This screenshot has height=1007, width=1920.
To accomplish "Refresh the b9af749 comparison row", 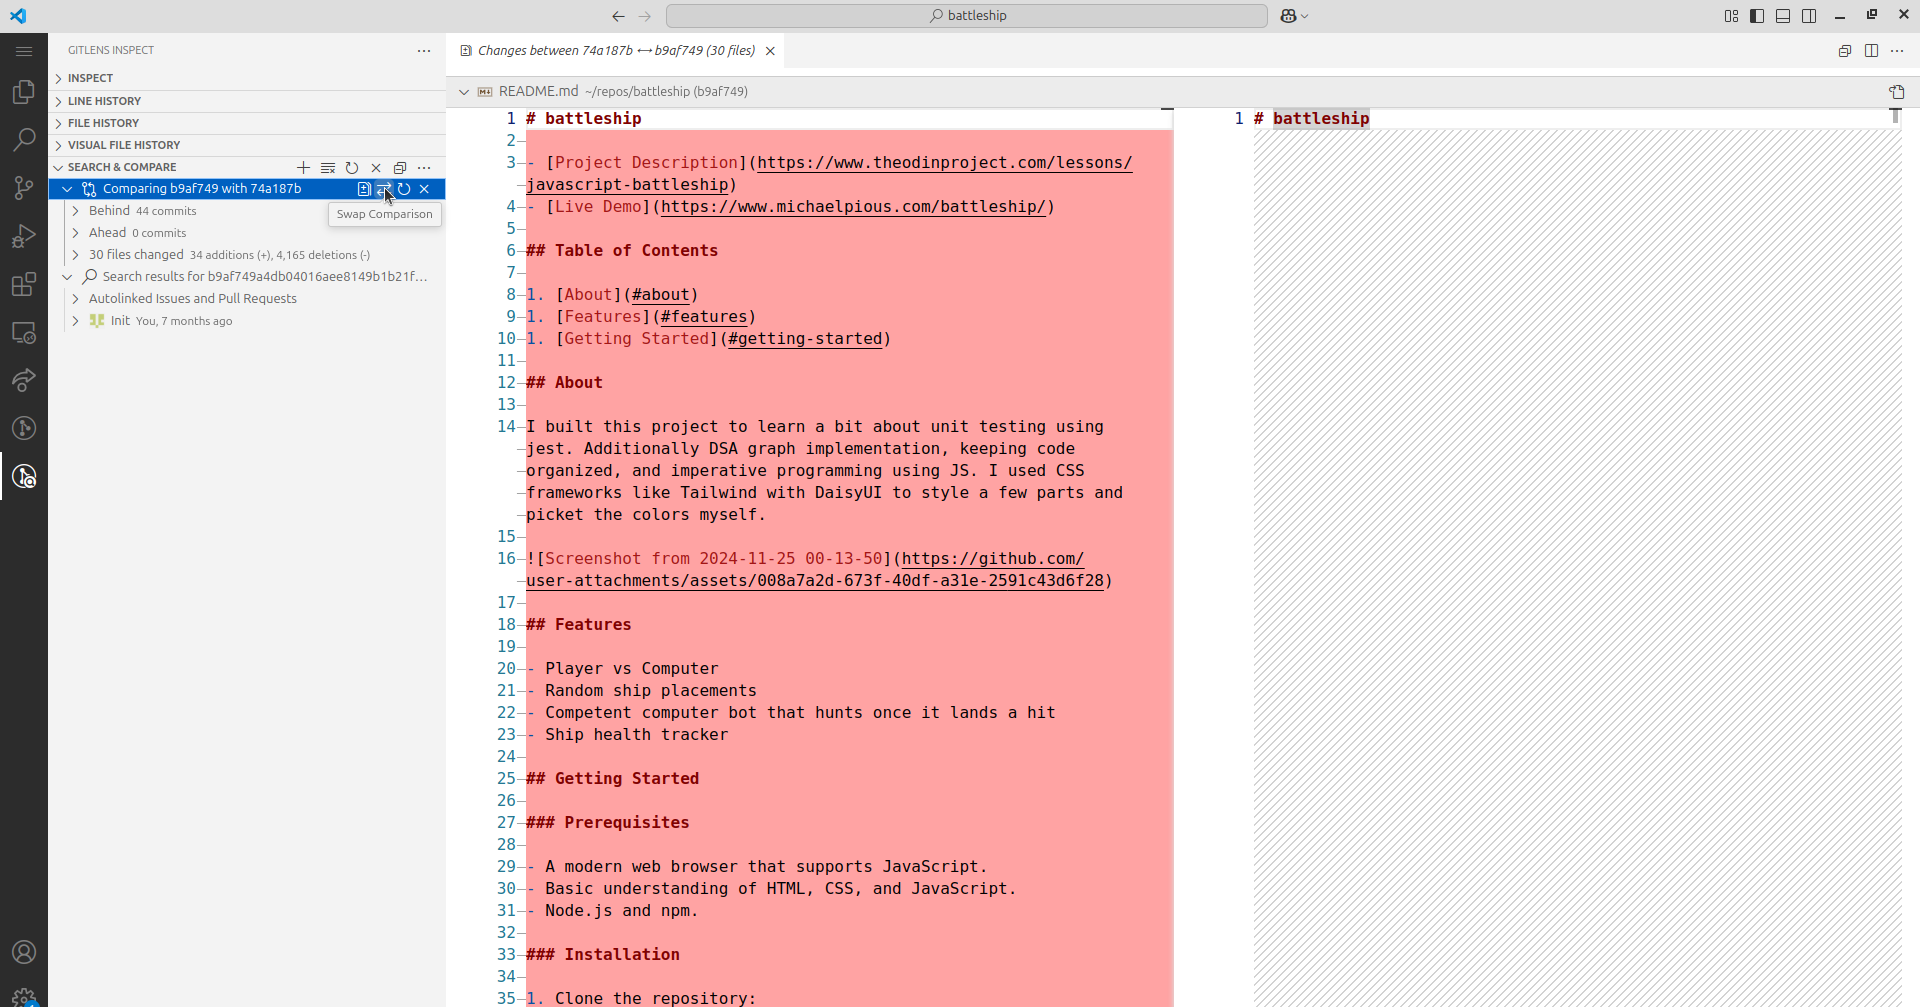I will coord(404,189).
